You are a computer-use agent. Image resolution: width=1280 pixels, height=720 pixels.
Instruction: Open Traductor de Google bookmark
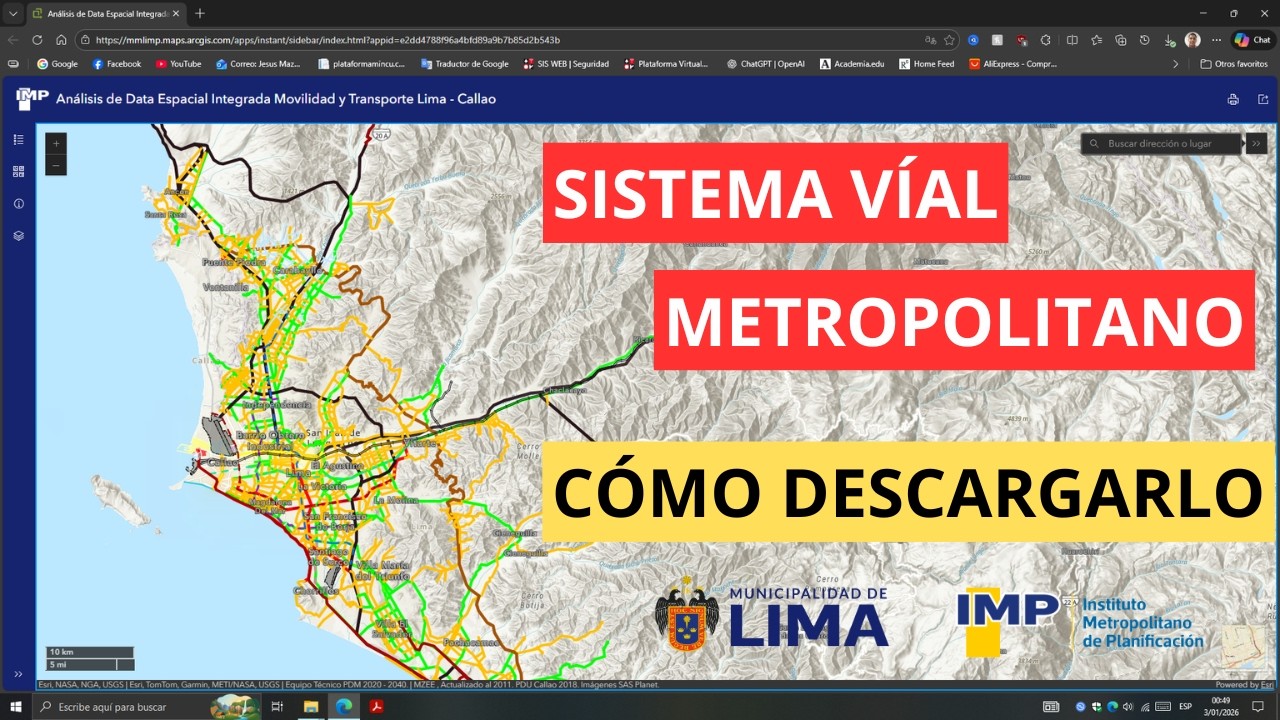465,64
